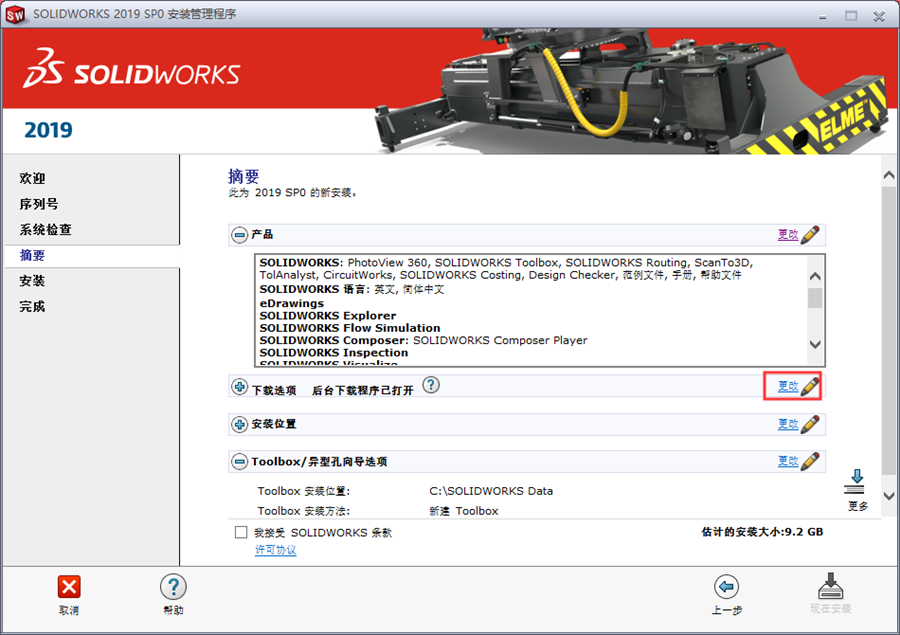This screenshot has height=635, width=900.
Task: Click the eDrawings entry in product list
Action: (292, 303)
